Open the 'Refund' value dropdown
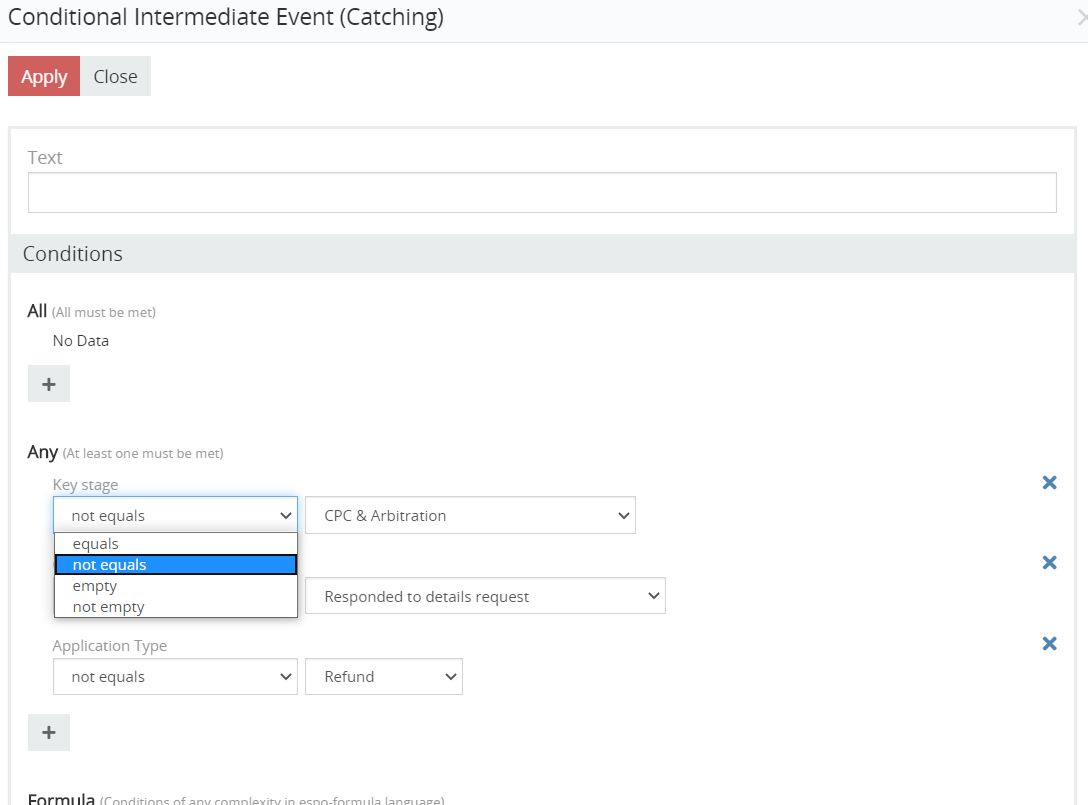The height and width of the screenshot is (805, 1088). point(383,677)
